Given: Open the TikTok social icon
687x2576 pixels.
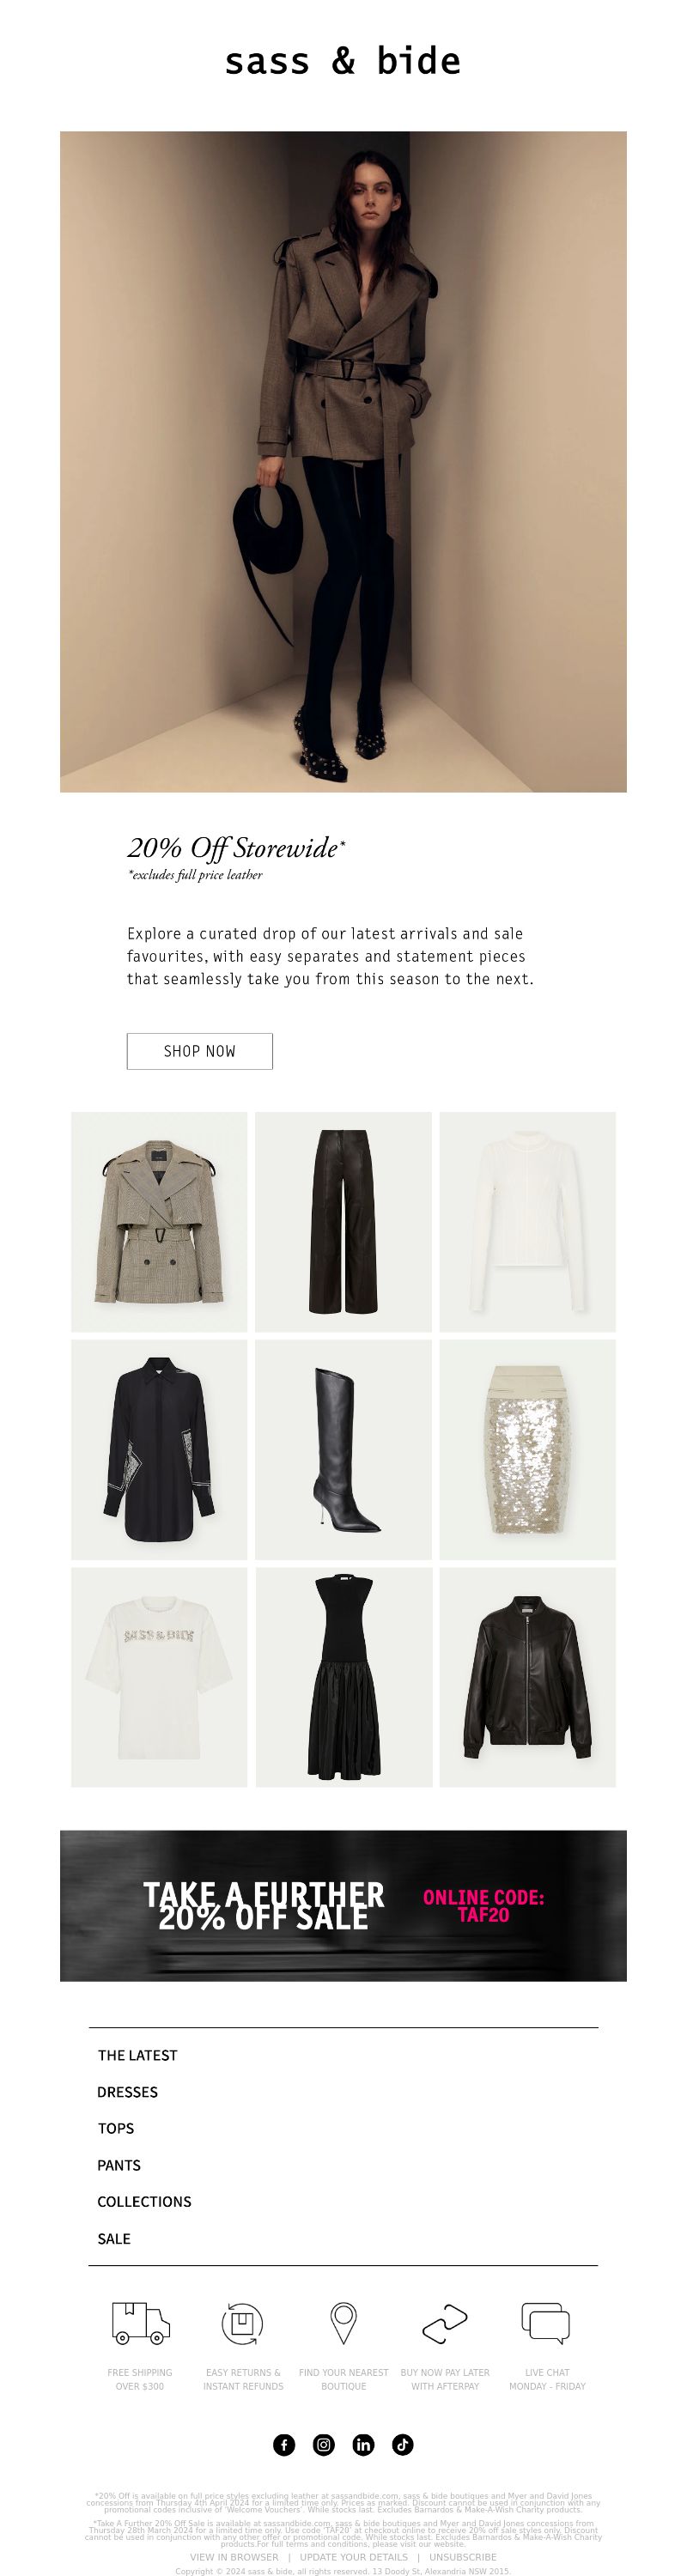Looking at the screenshot, I should pos(403,2444).
